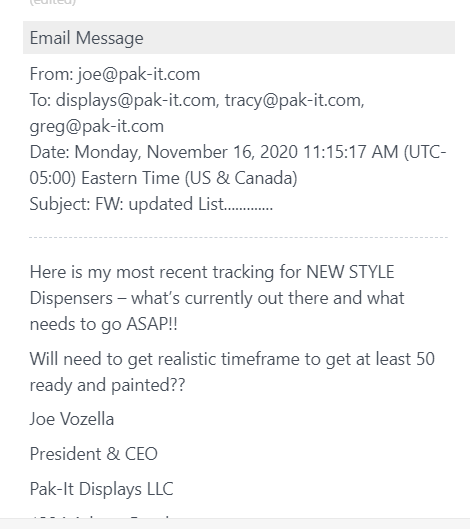
Task: Click the 'FW: updated List' subject text
Action: pos(184,204)
